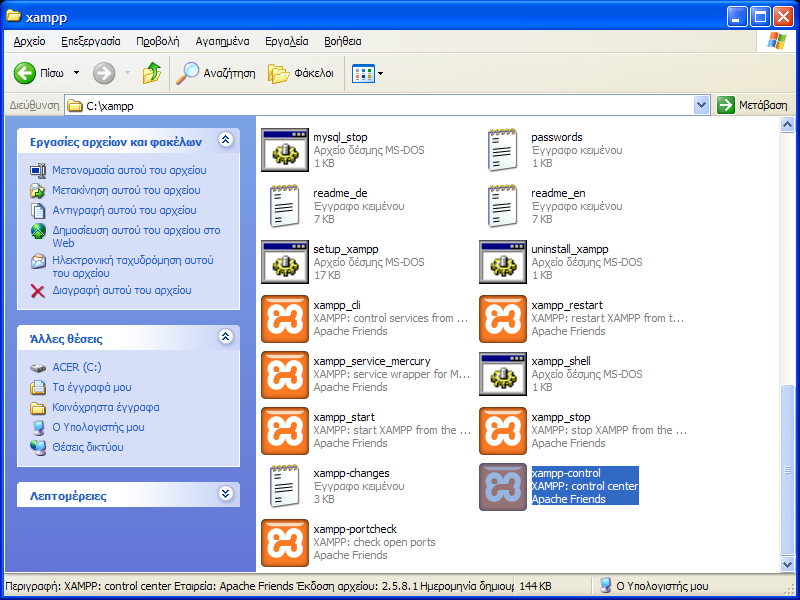Viewport: 800px width, 600px height.
Task: Open the Επεξεργασία menu
Action: [x=91, y=41]
